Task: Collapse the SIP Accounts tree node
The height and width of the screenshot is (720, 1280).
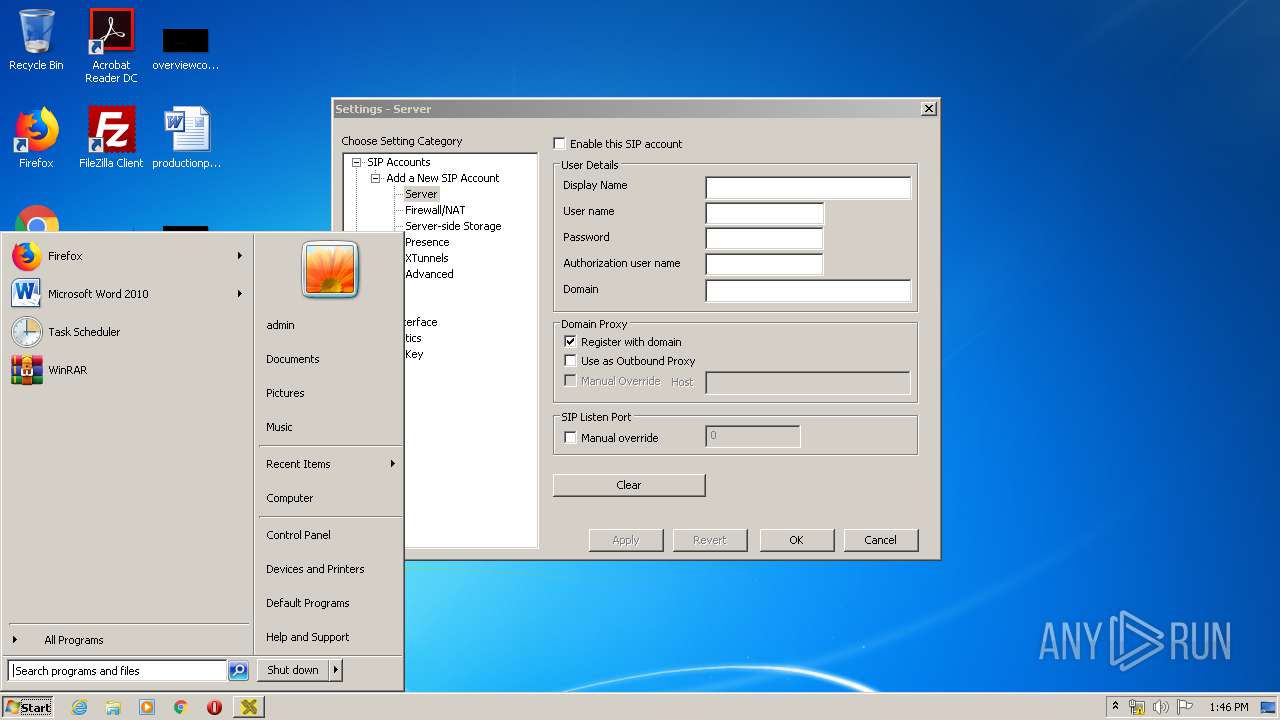Action: coord(356,162)
